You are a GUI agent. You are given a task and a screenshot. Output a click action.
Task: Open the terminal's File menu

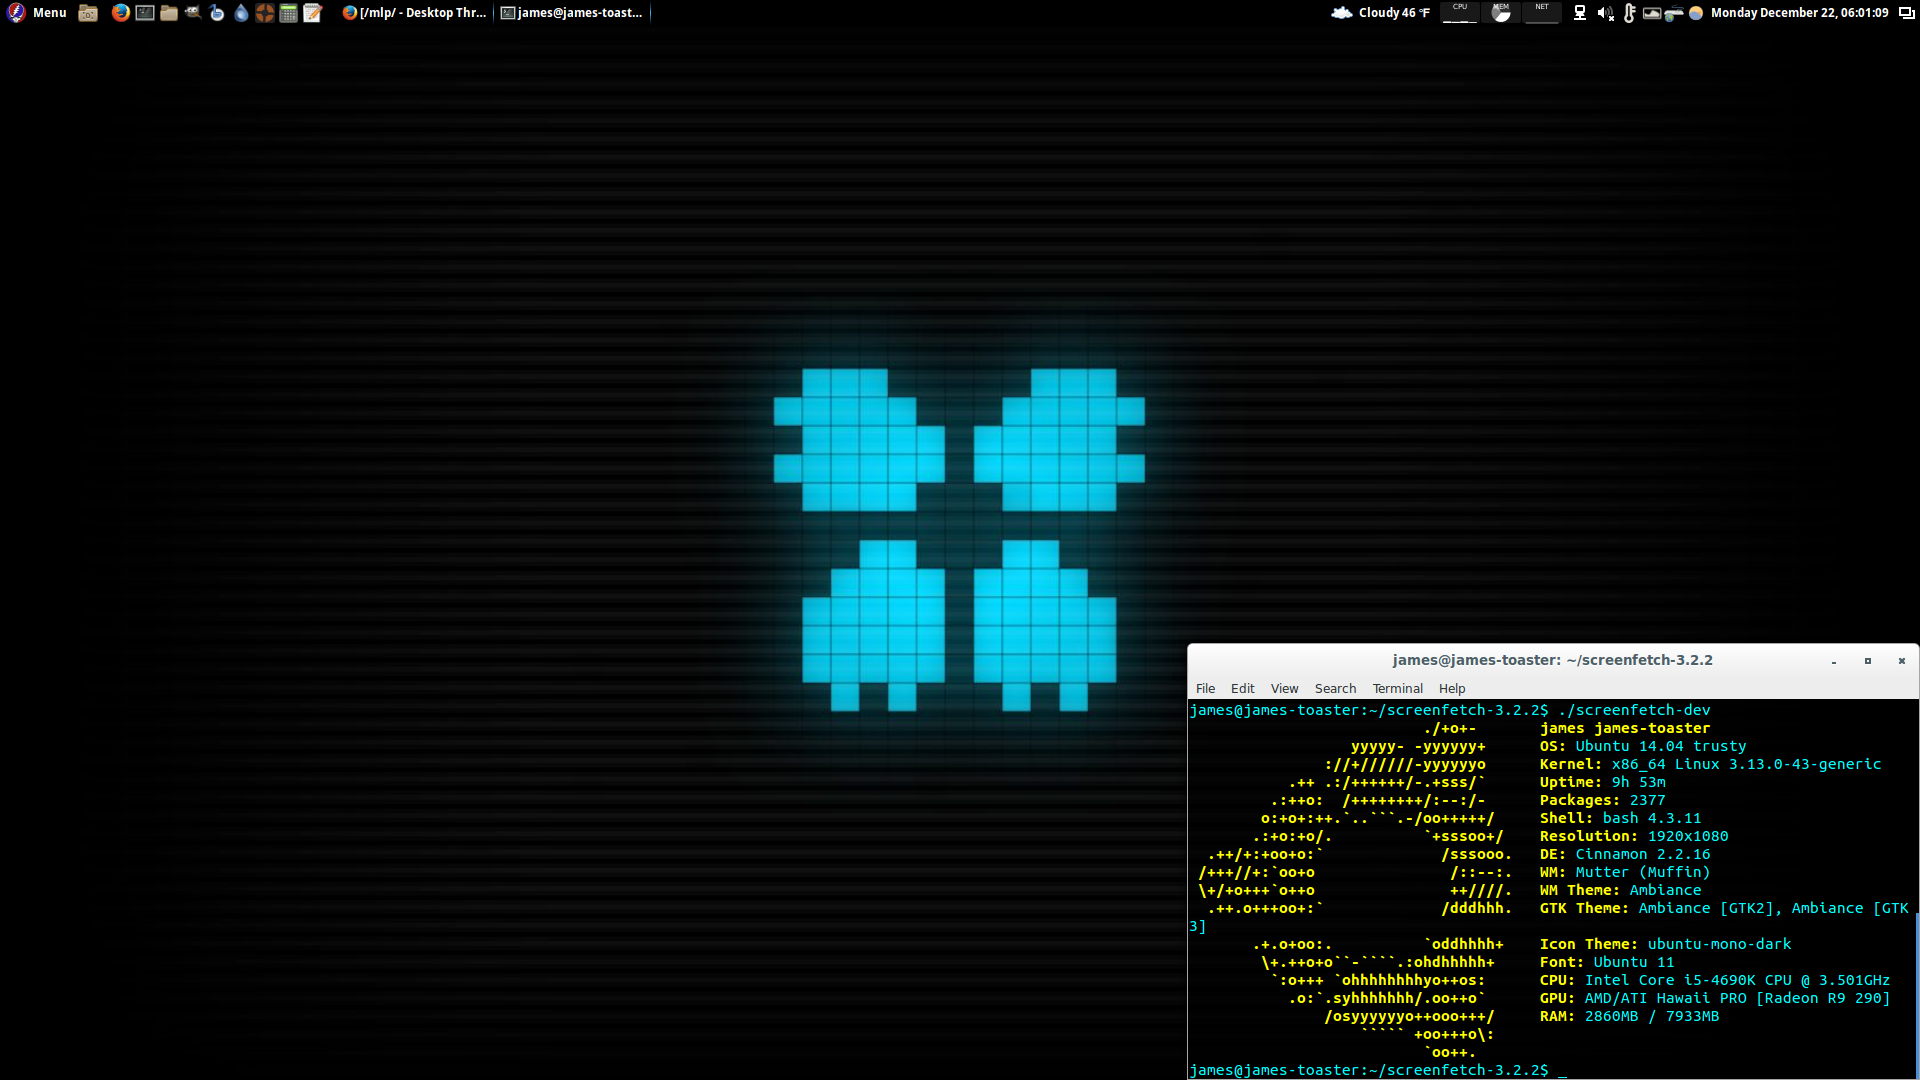pyautogui.click(x=1205, y=688)
